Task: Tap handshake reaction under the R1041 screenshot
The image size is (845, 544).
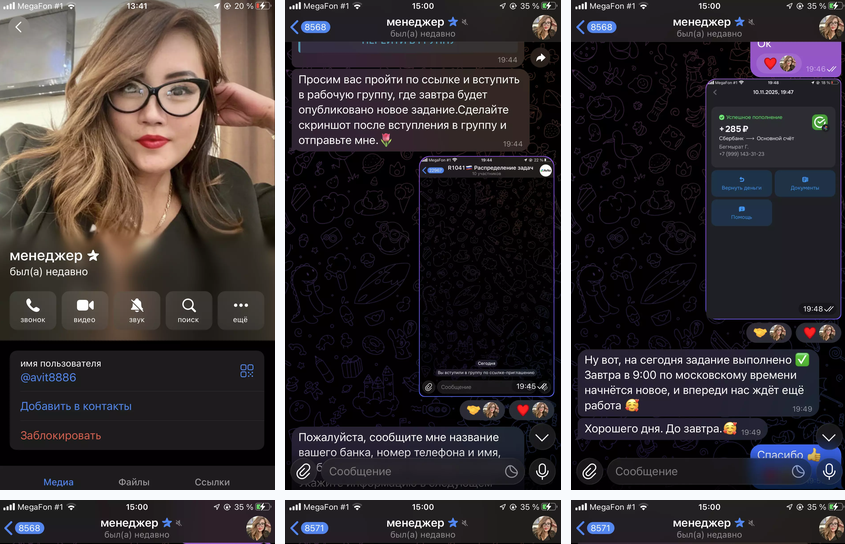Action: tap(482, 410)
